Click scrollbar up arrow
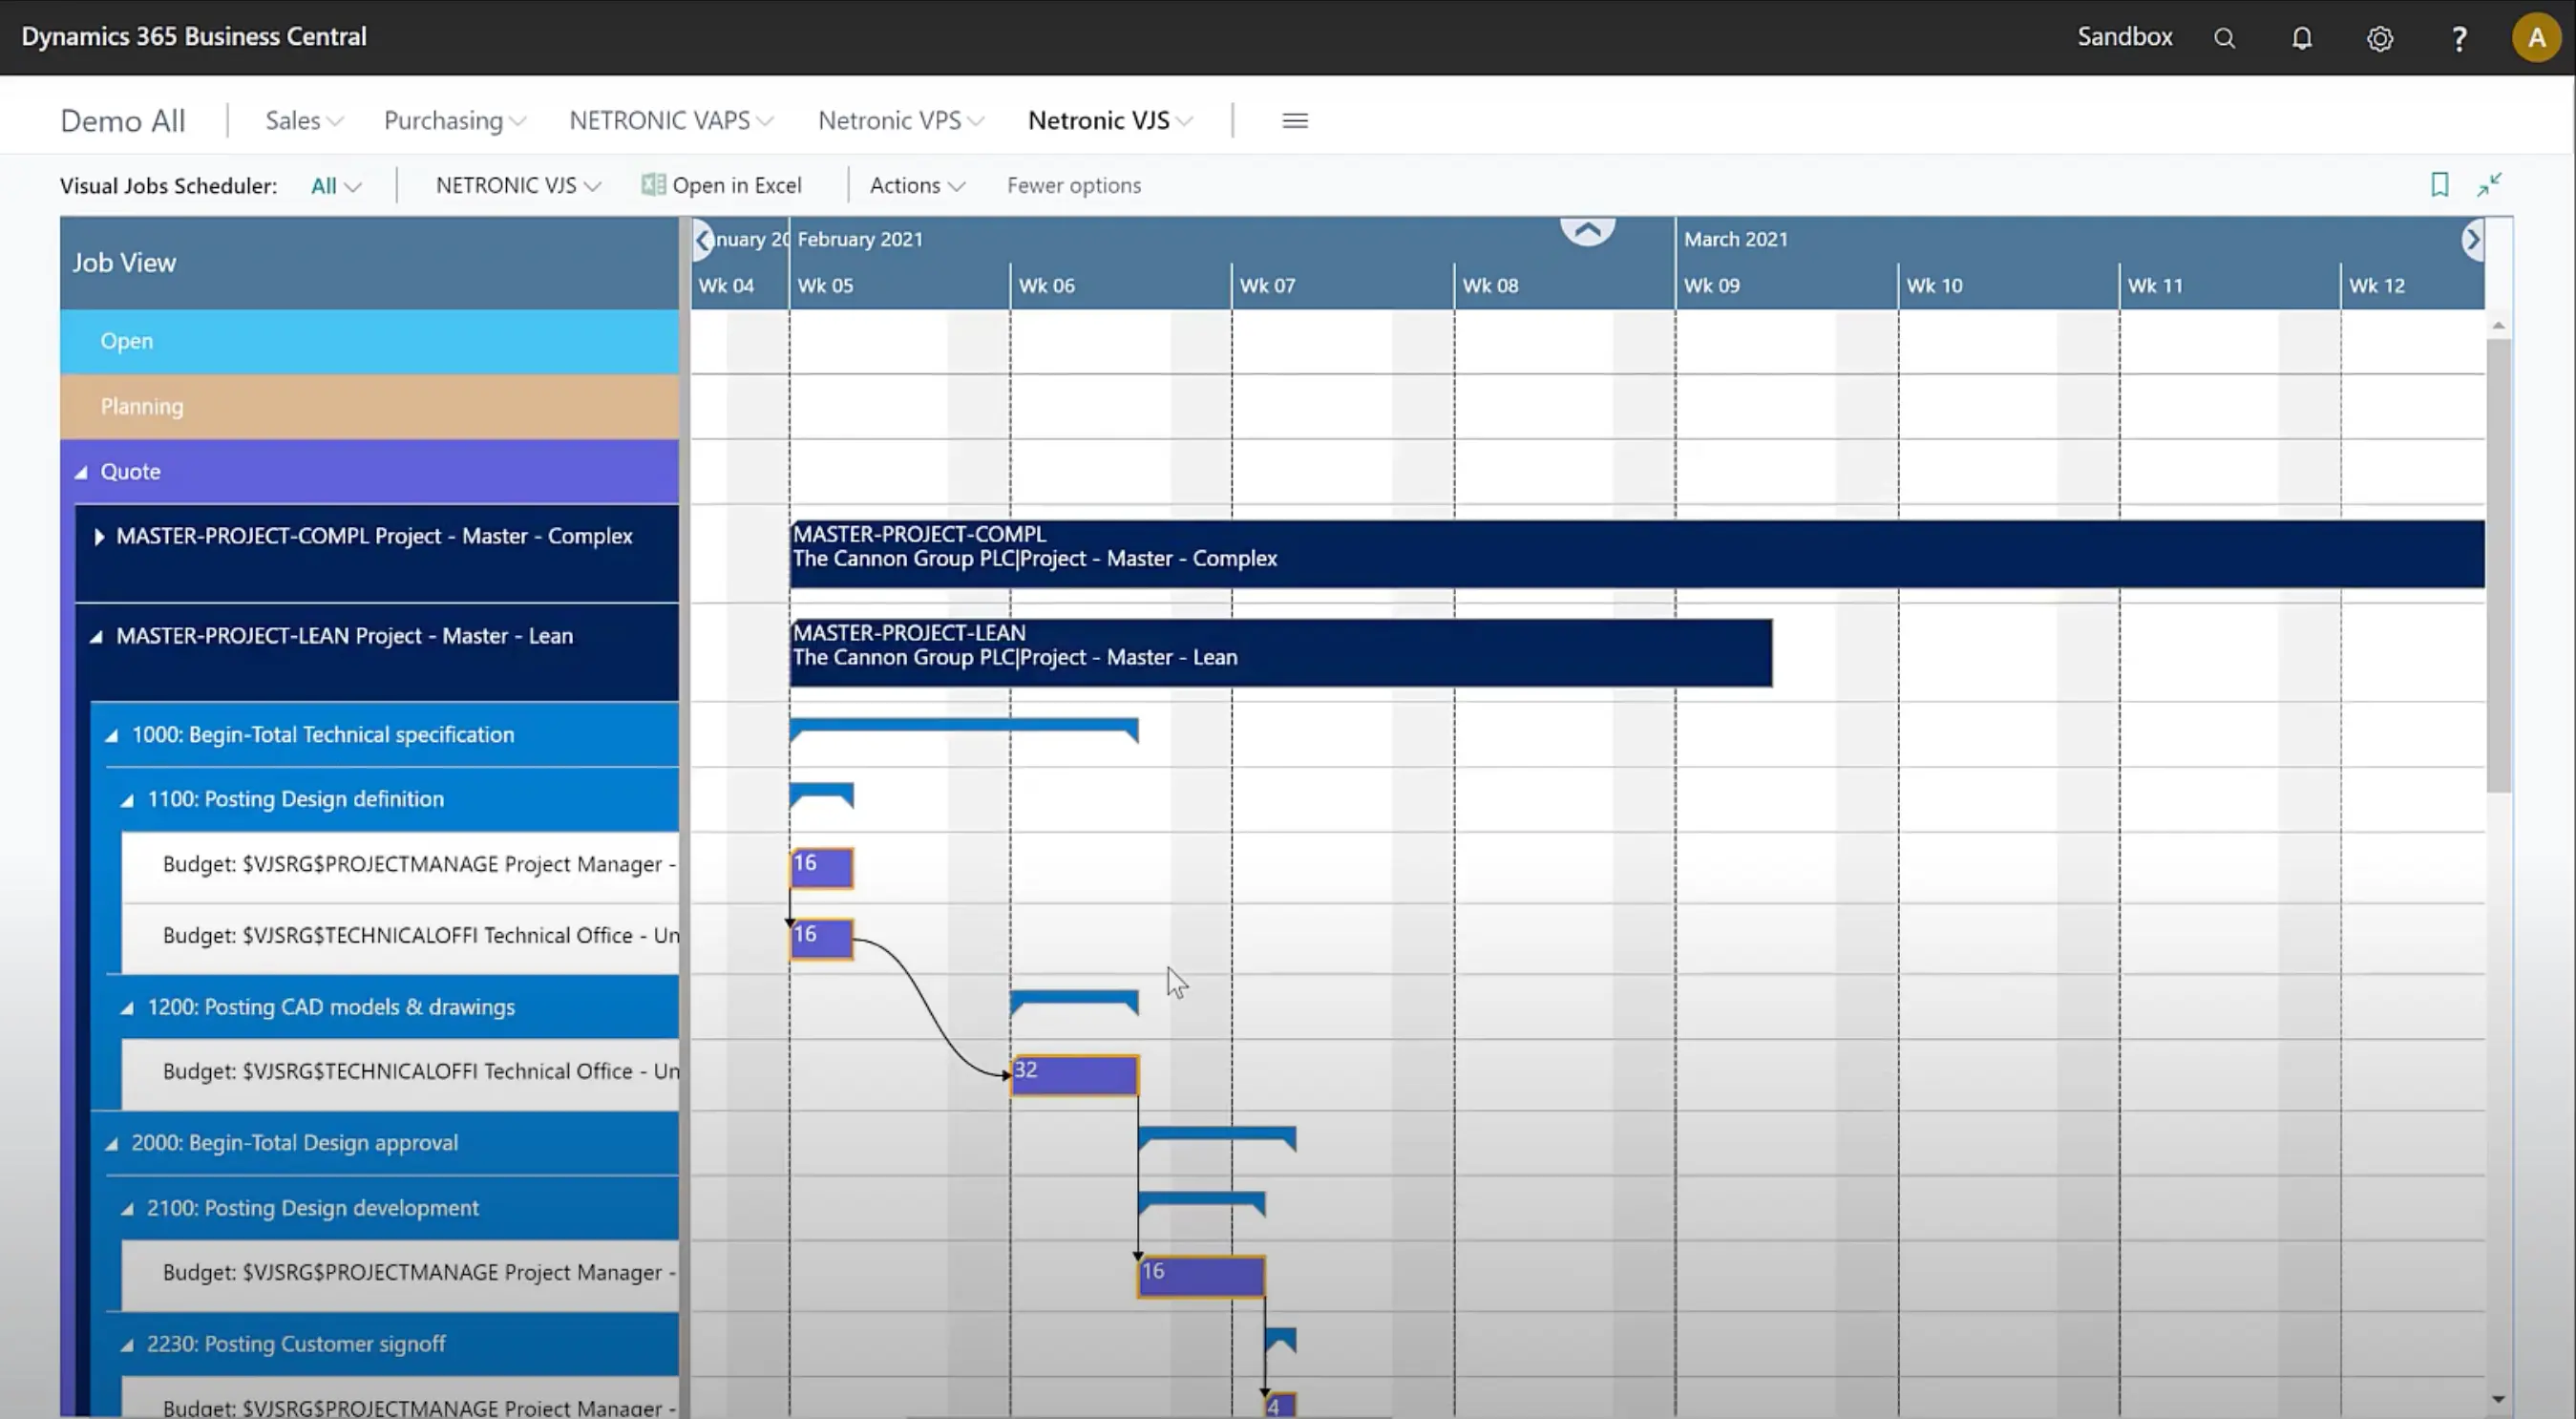This screenshot has height=1419, width=2576. pyautogui.click(x=2498, y=325)
